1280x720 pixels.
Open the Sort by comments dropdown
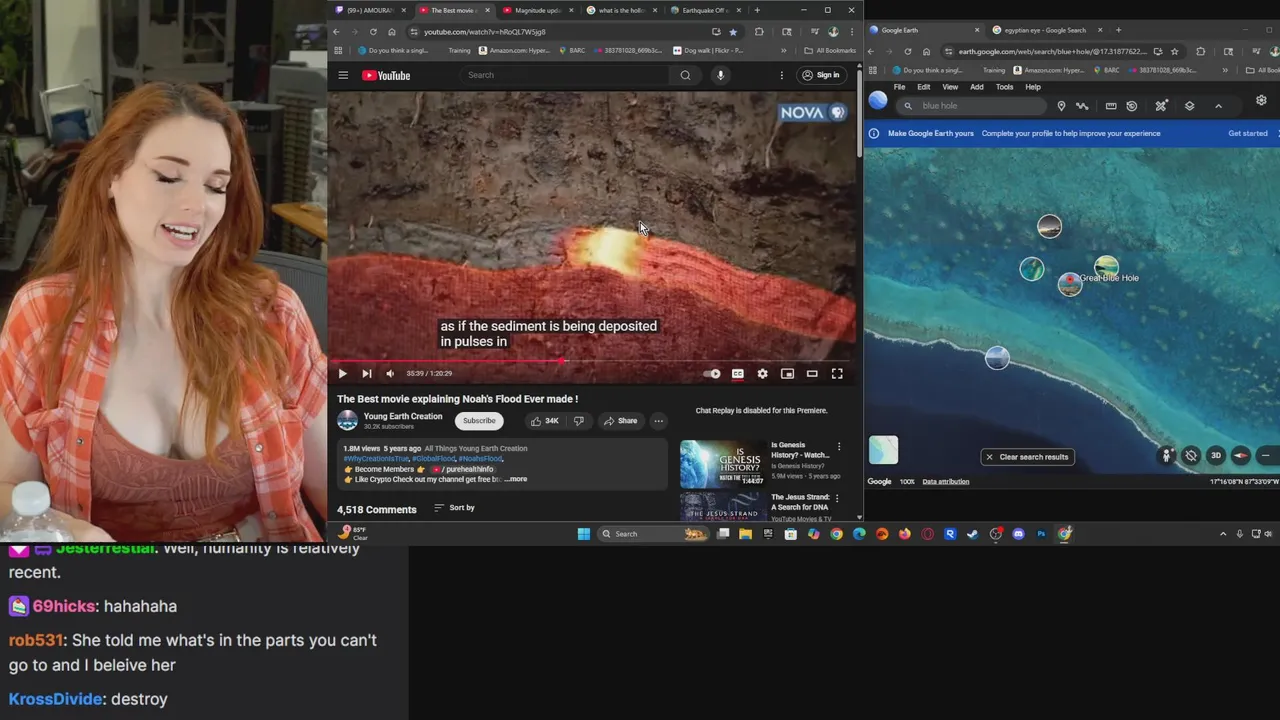(x=454, y=508)
